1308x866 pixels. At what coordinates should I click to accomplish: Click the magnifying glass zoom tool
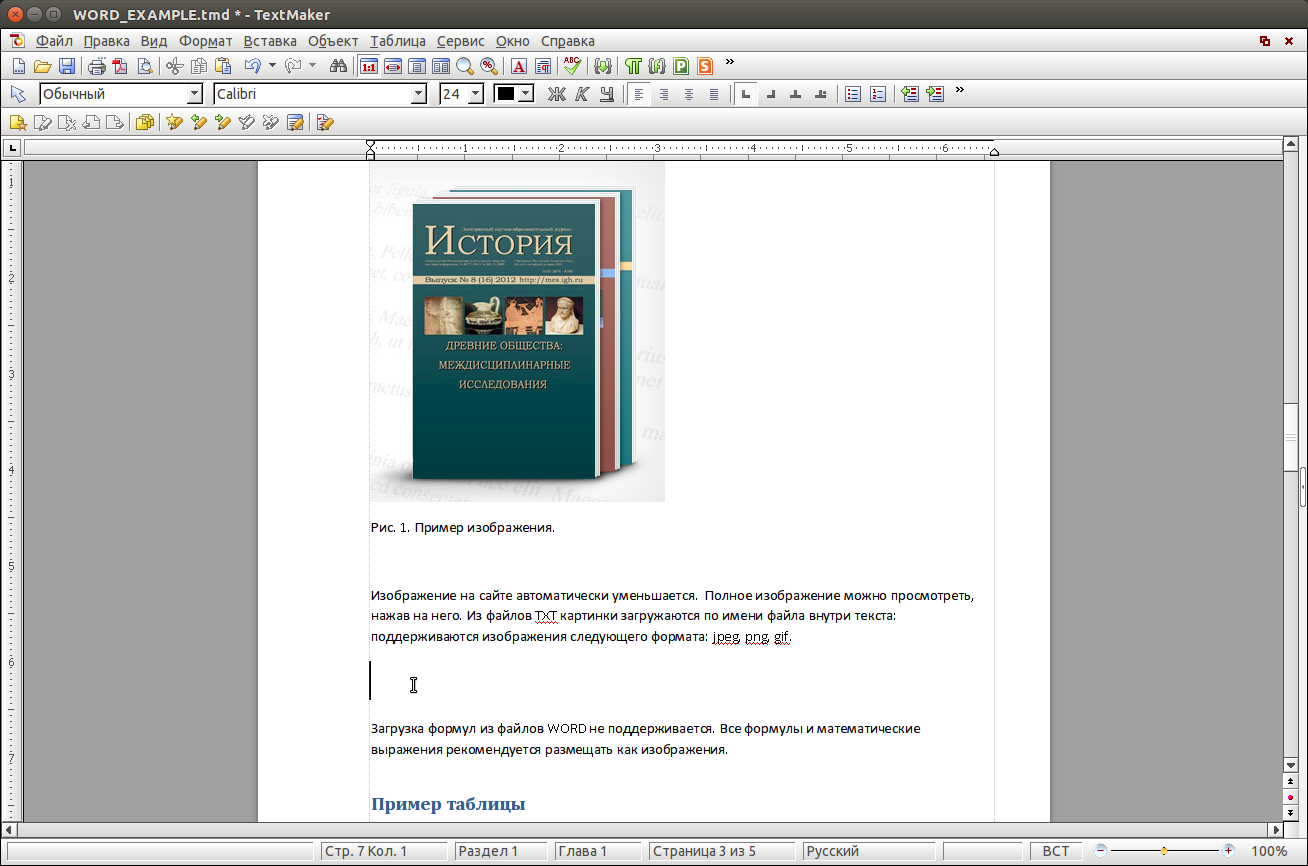465,67
